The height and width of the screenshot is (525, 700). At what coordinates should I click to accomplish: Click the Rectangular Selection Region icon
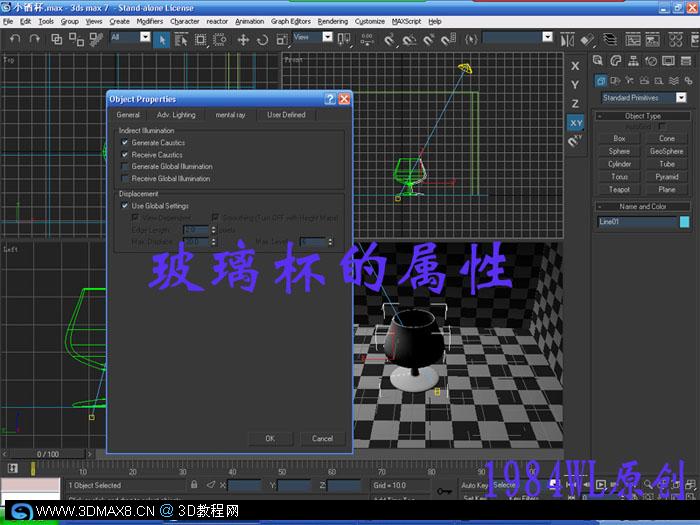point(200,40)
